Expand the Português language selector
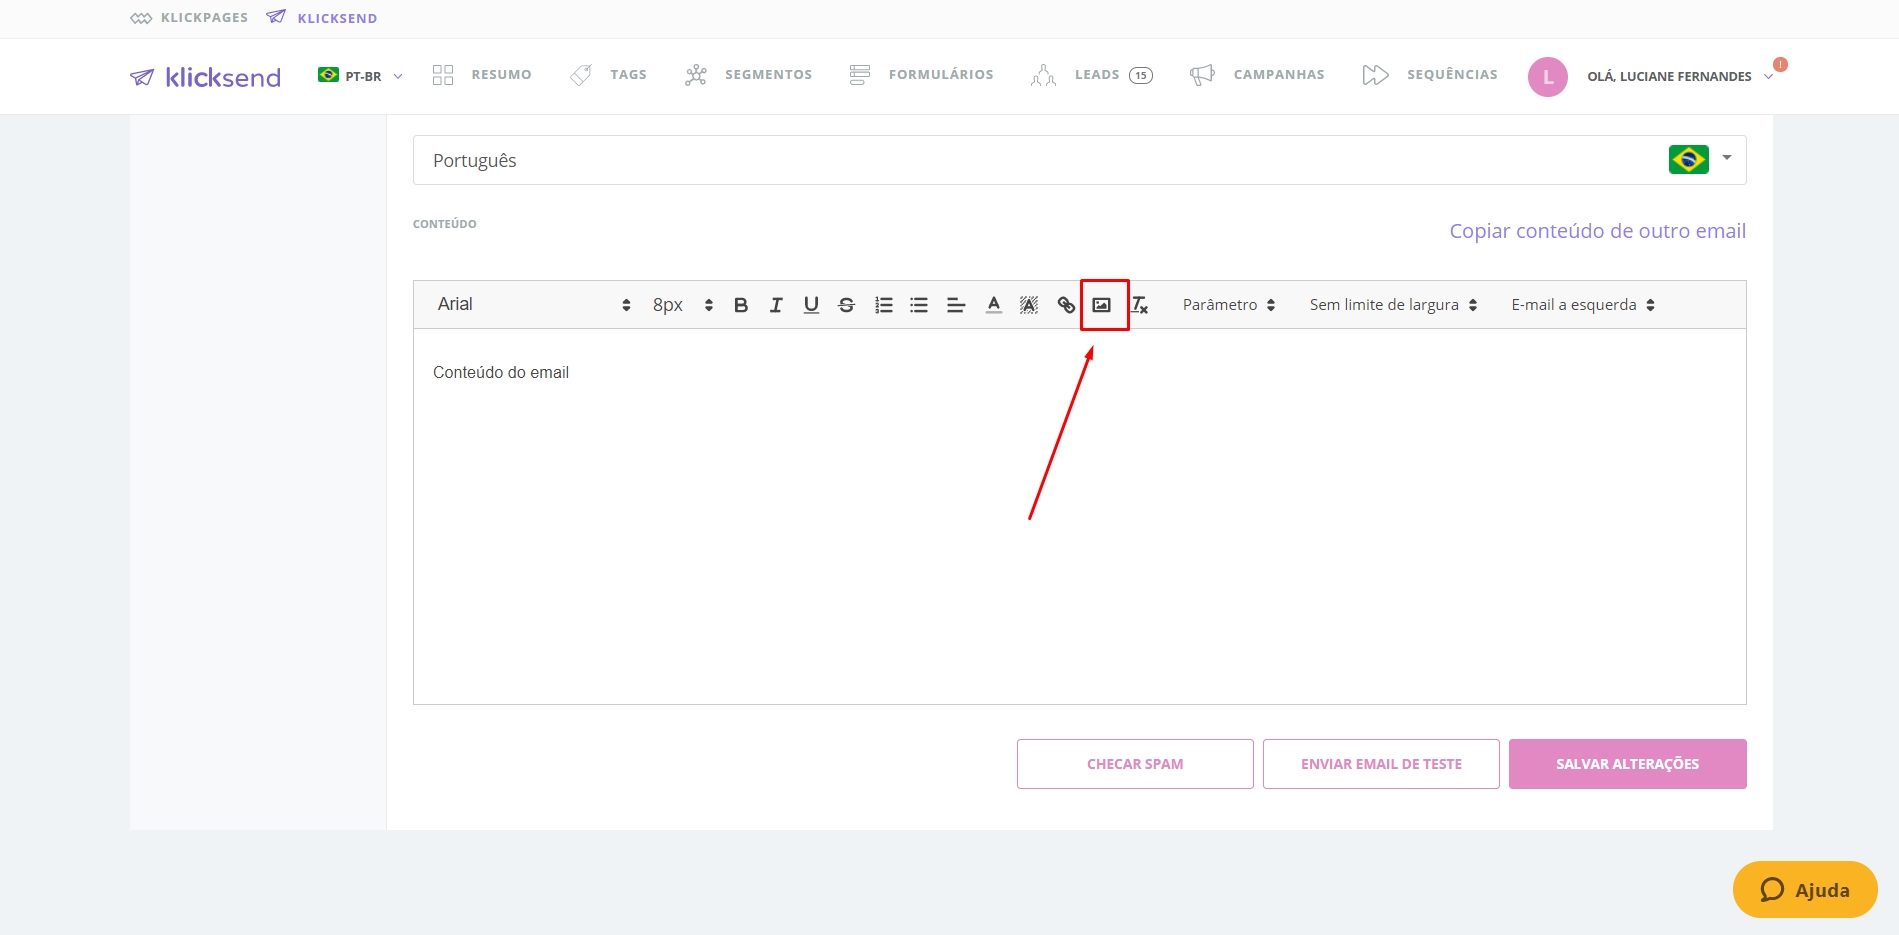Screen dimensions: 1899x935 point(1079,160)
